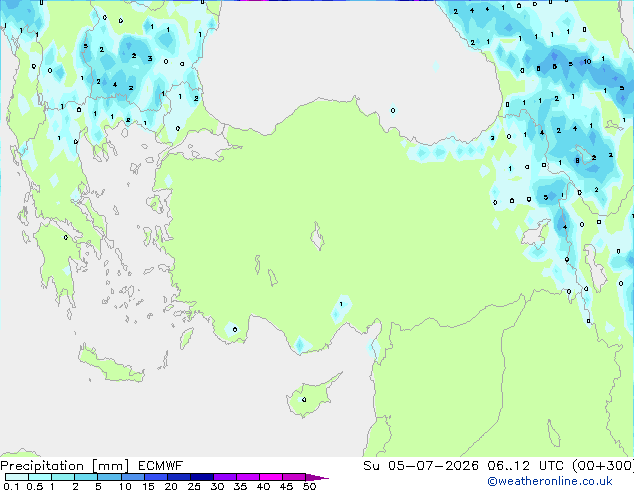This screenshot has height=490, width=634.
Task: Click the 0.5 legend scale number
Action: point(35,486)
